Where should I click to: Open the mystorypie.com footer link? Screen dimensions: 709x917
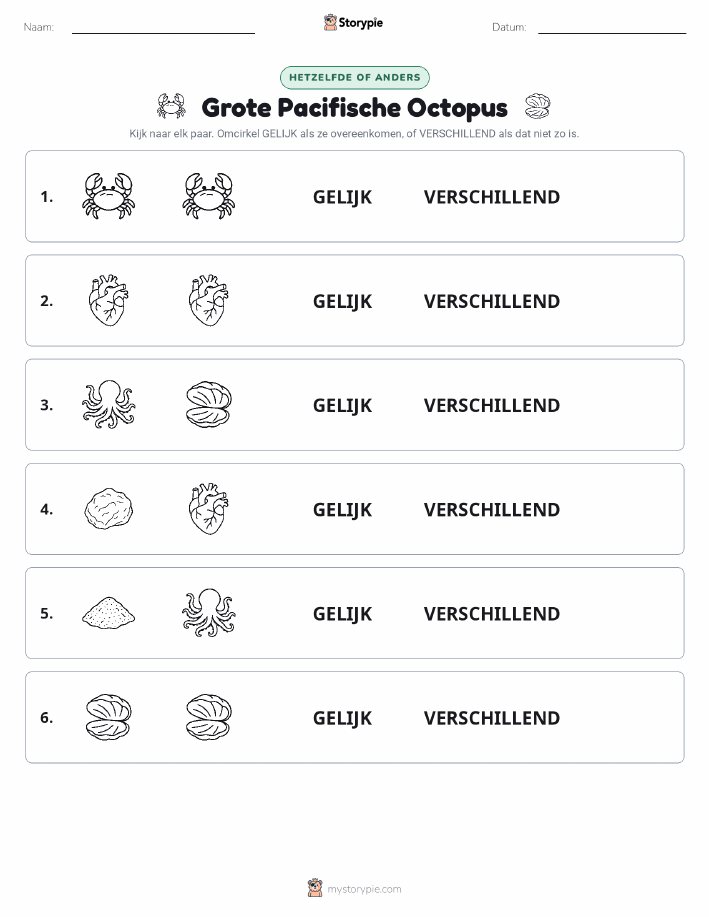click(x=364, y=889)
